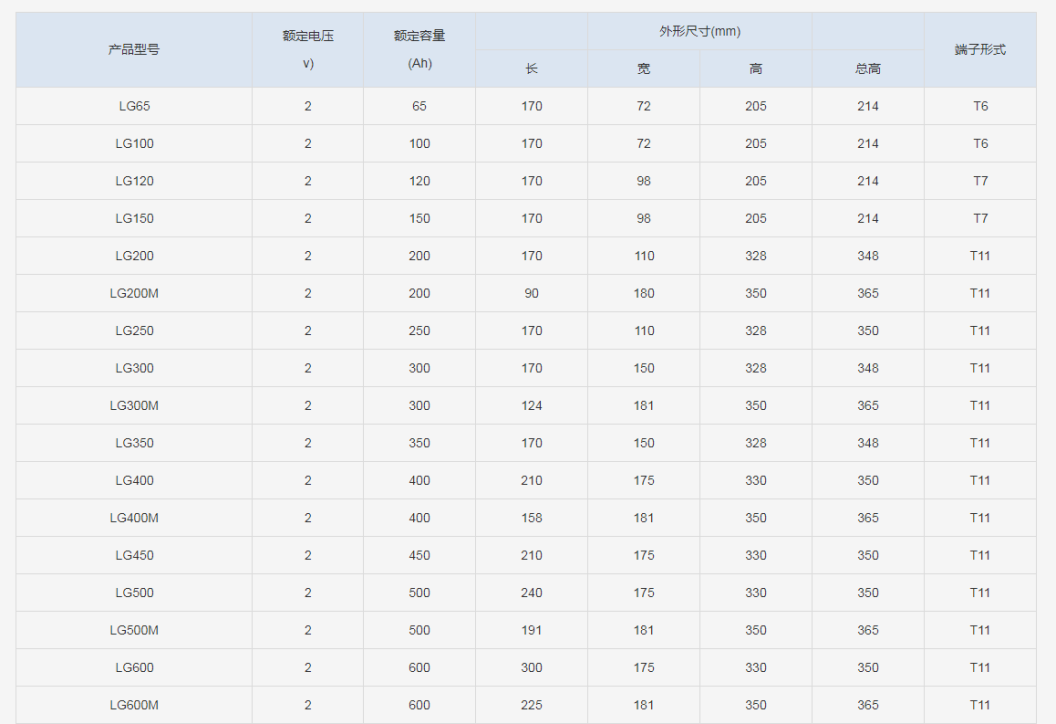Click the width 110 in LG250 row
The height and width of the screenshot is (724, 1056).
tap(643, 331)
